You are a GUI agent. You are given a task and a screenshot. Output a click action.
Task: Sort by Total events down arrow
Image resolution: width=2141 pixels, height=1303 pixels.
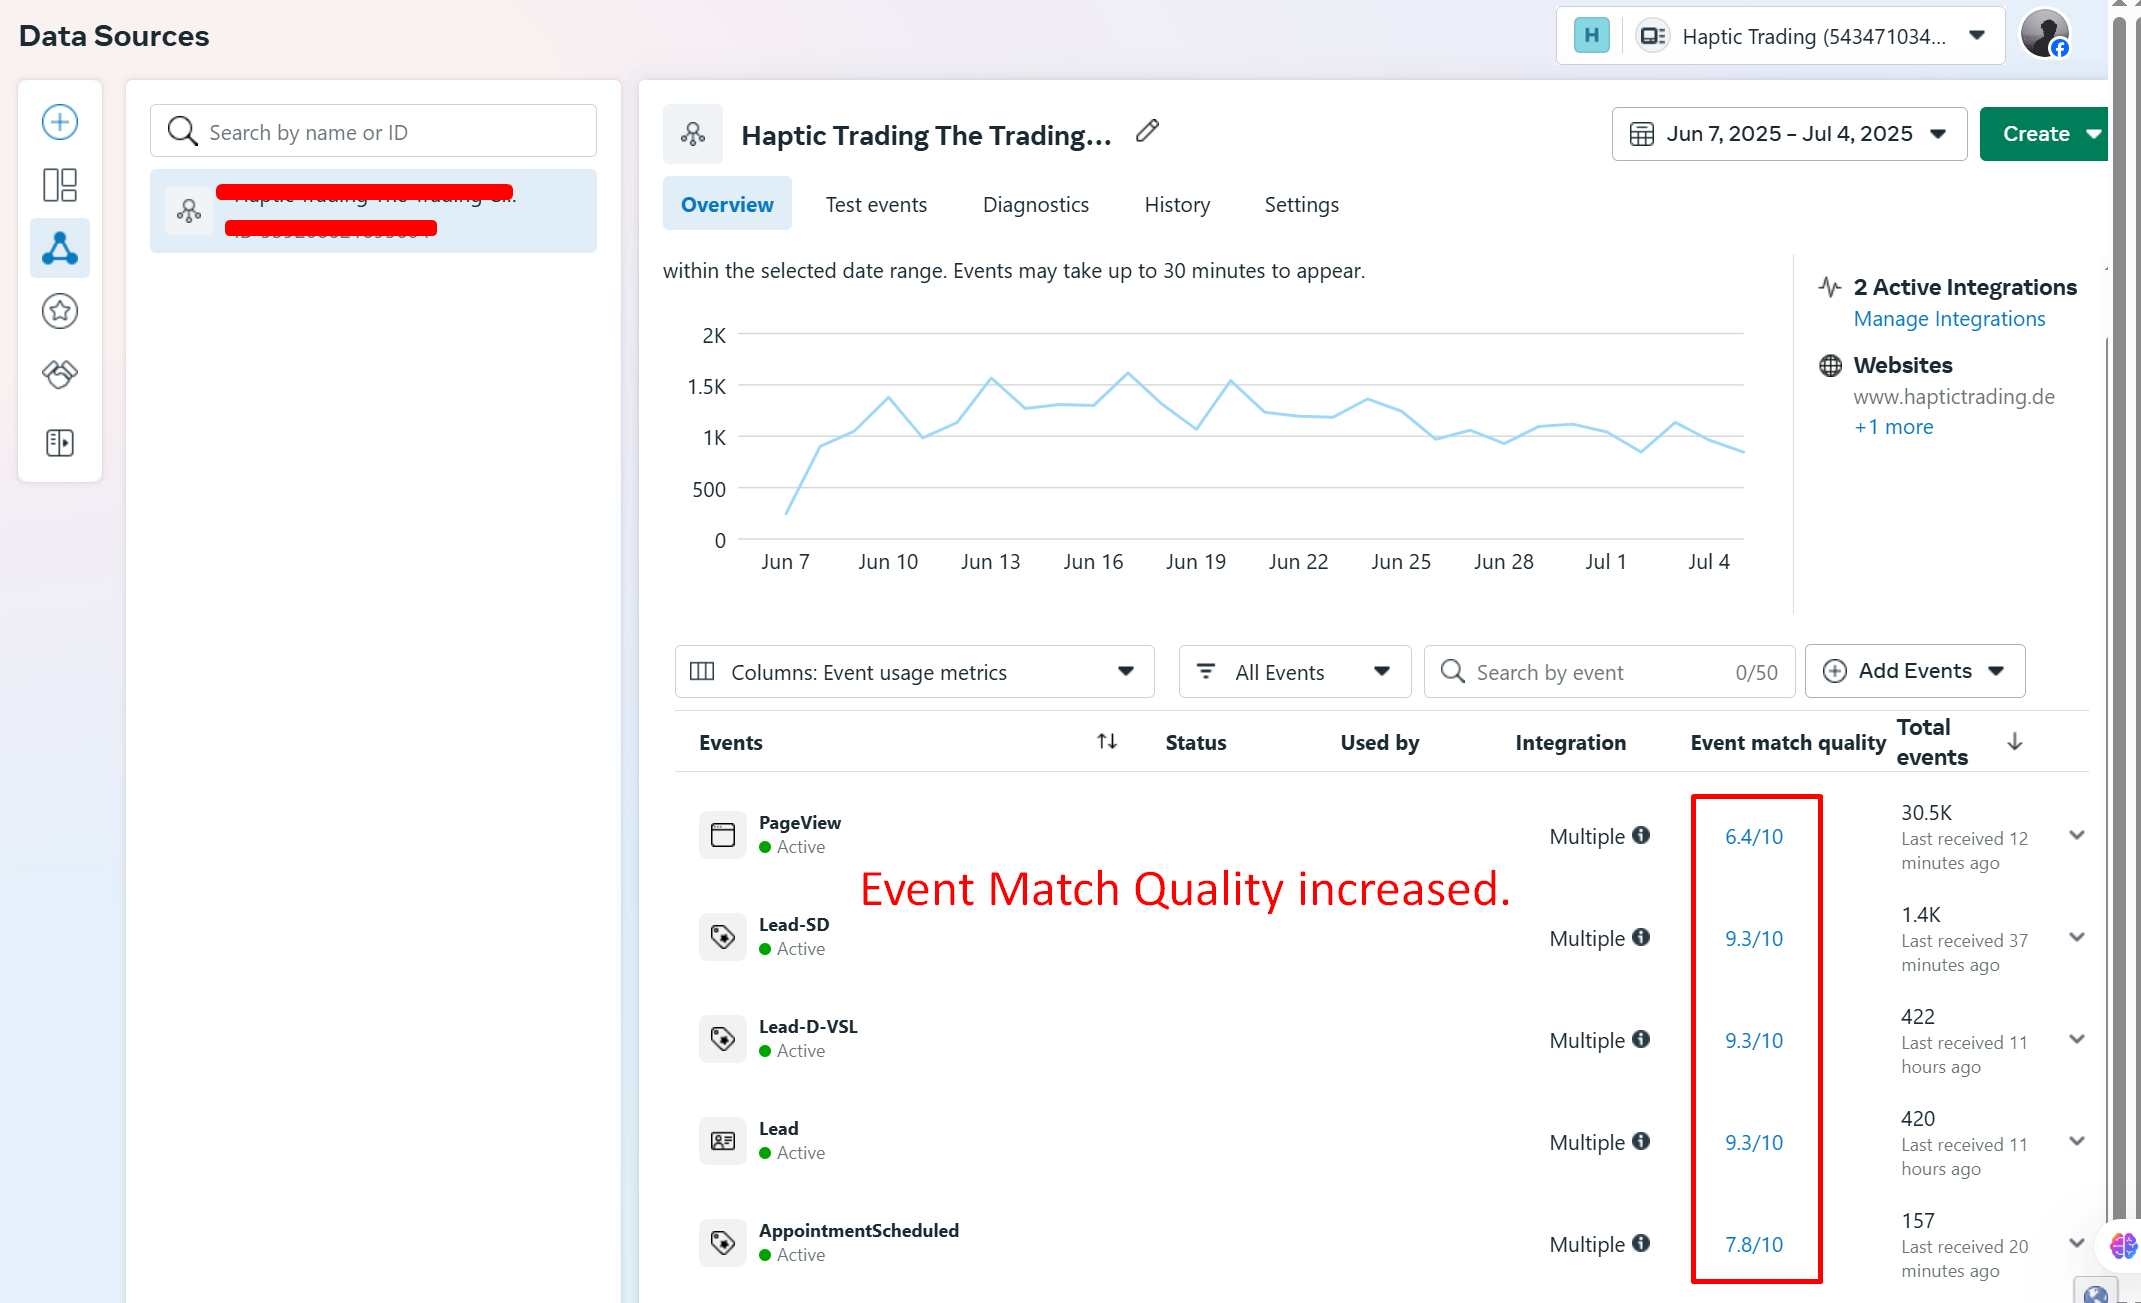click(x=2015, y=741)
